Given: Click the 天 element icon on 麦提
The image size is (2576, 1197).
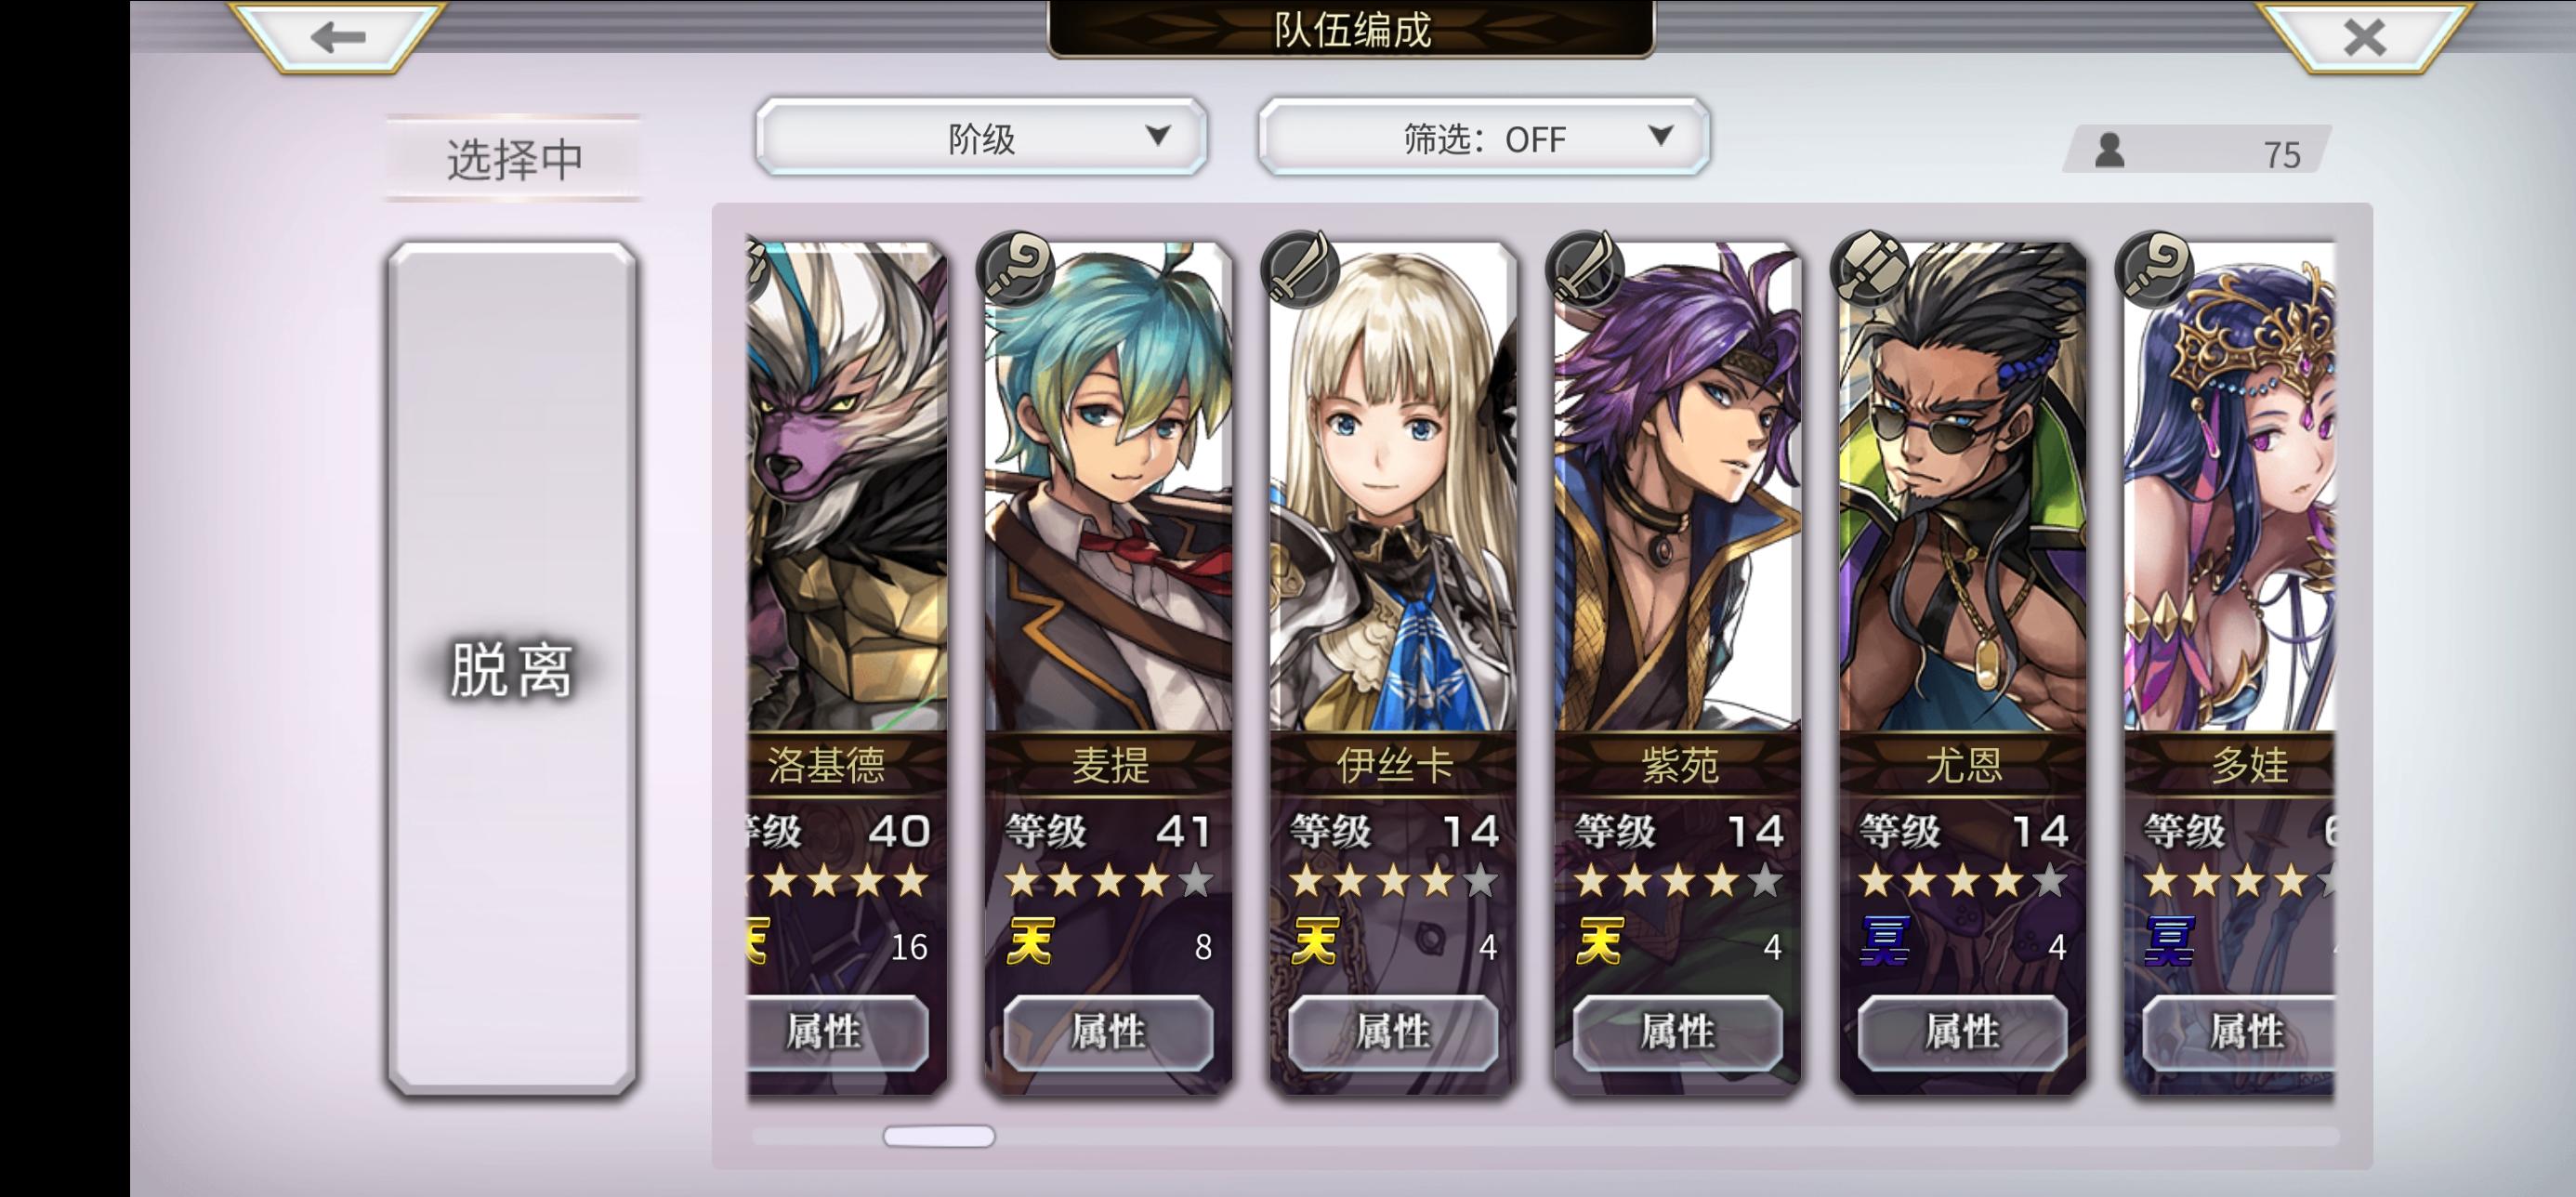Looking at the screenshot, I should pos(1030,941).
